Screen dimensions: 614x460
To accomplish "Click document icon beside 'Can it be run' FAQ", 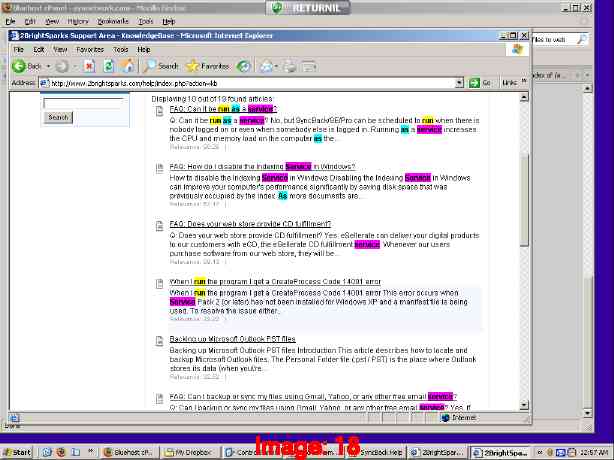I will click(159, 111).
